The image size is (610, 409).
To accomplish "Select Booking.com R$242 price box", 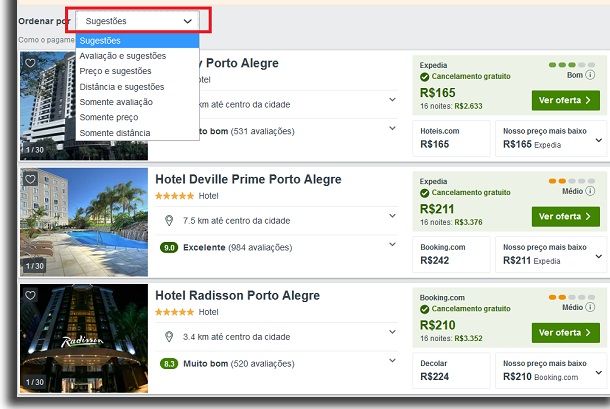I will coord(451,255).
